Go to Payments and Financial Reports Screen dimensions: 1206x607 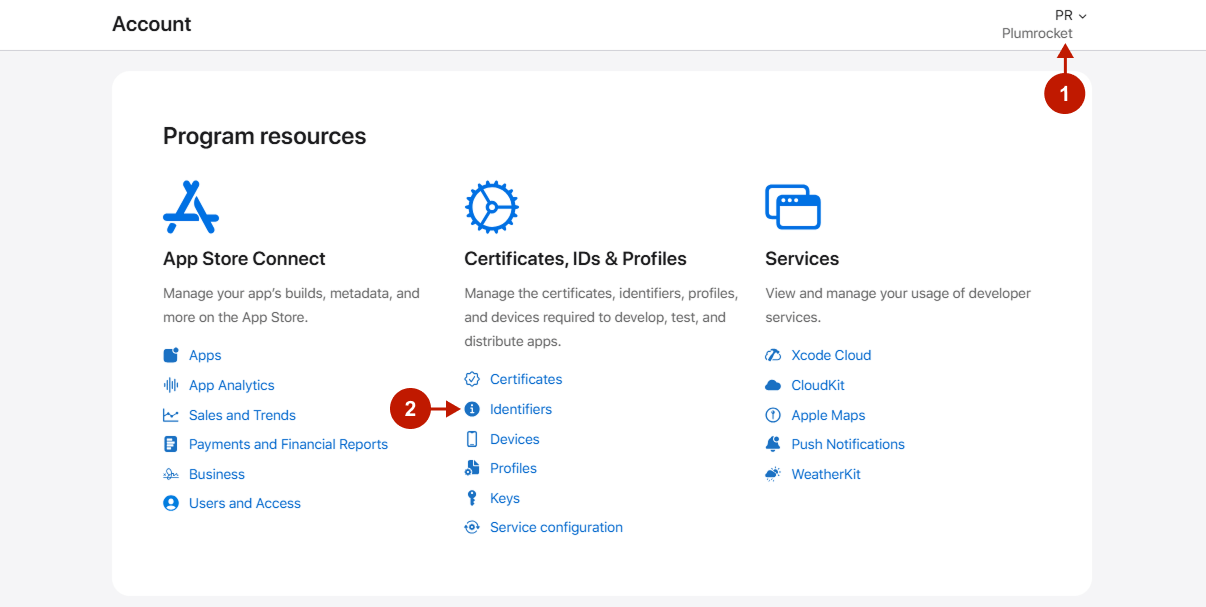tap(288, 444)
